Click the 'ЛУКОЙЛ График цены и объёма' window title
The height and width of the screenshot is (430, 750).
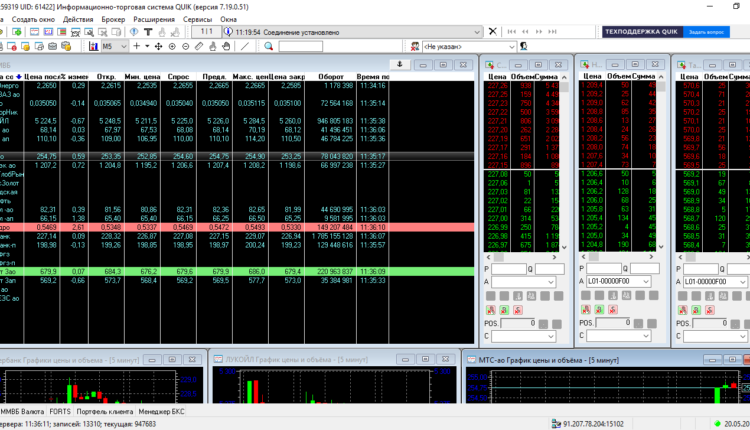pos(297,359)
